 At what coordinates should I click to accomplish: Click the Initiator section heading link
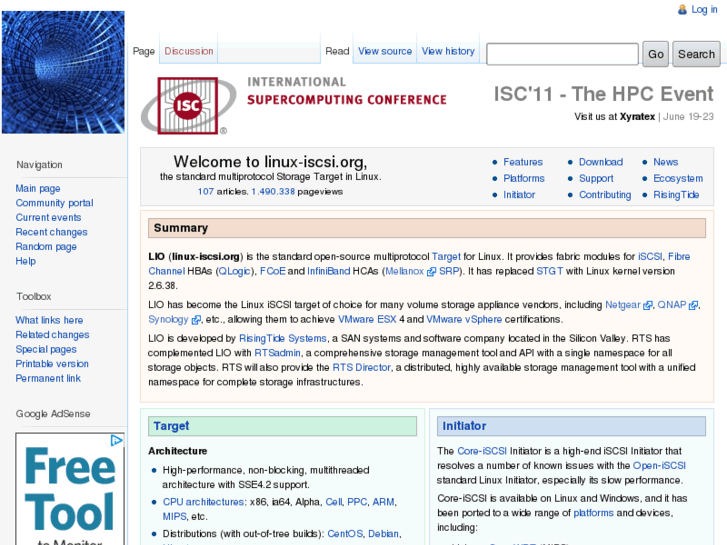464,426
